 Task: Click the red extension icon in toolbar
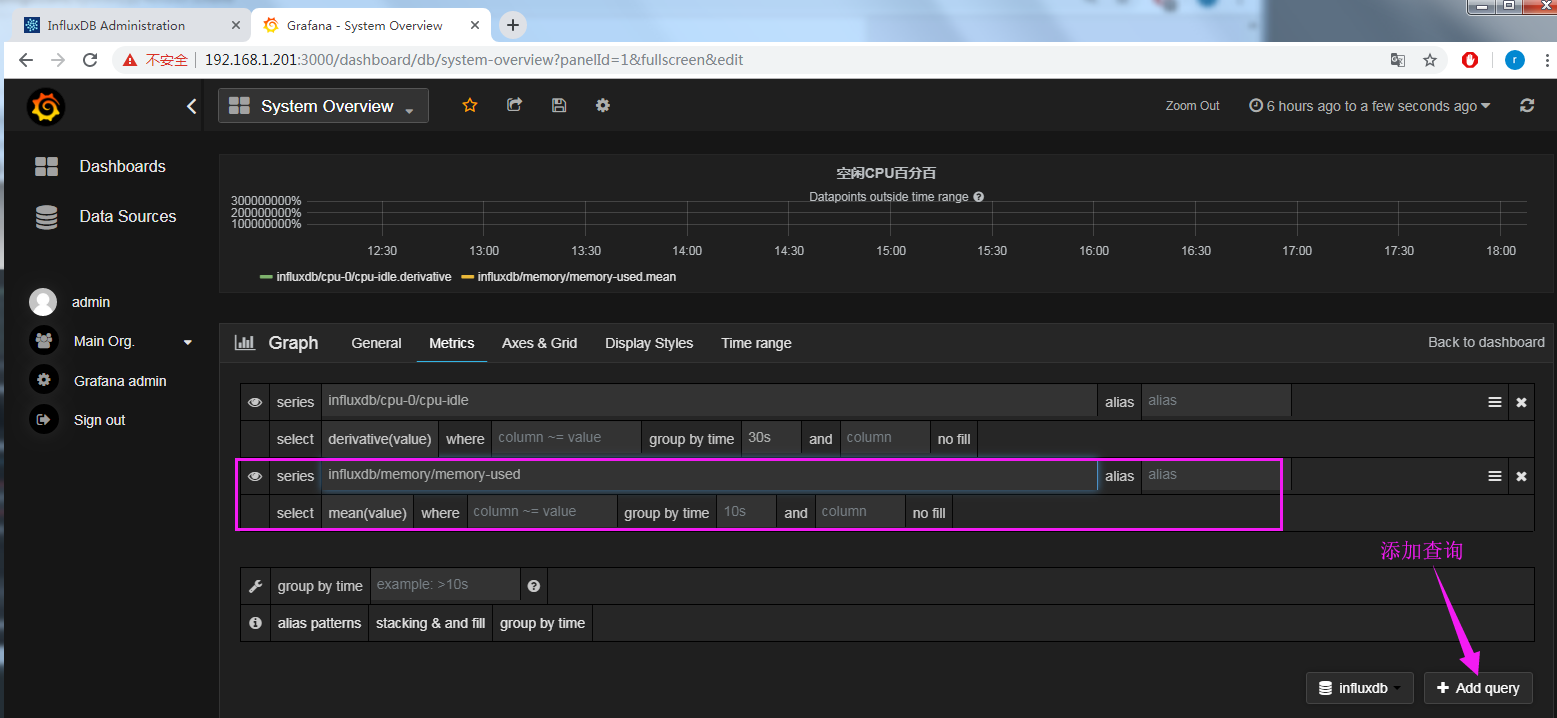tap(1470, 60)
